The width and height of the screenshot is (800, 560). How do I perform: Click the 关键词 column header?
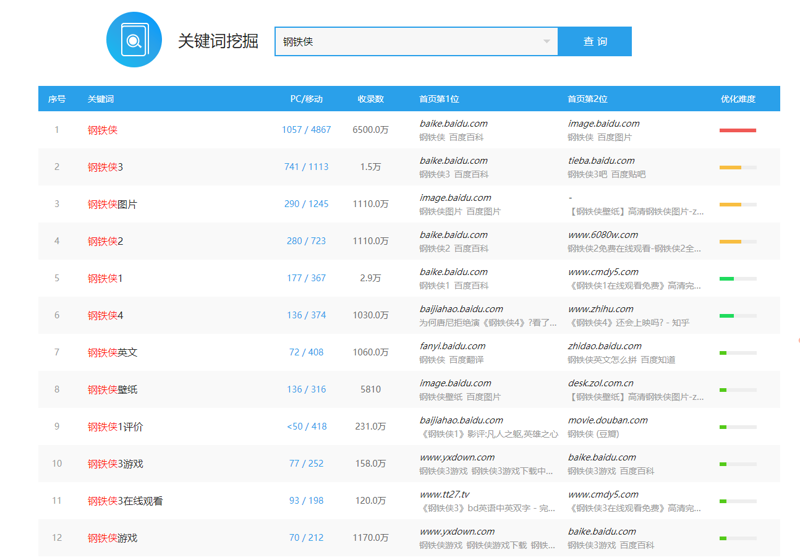coord(101,99)
